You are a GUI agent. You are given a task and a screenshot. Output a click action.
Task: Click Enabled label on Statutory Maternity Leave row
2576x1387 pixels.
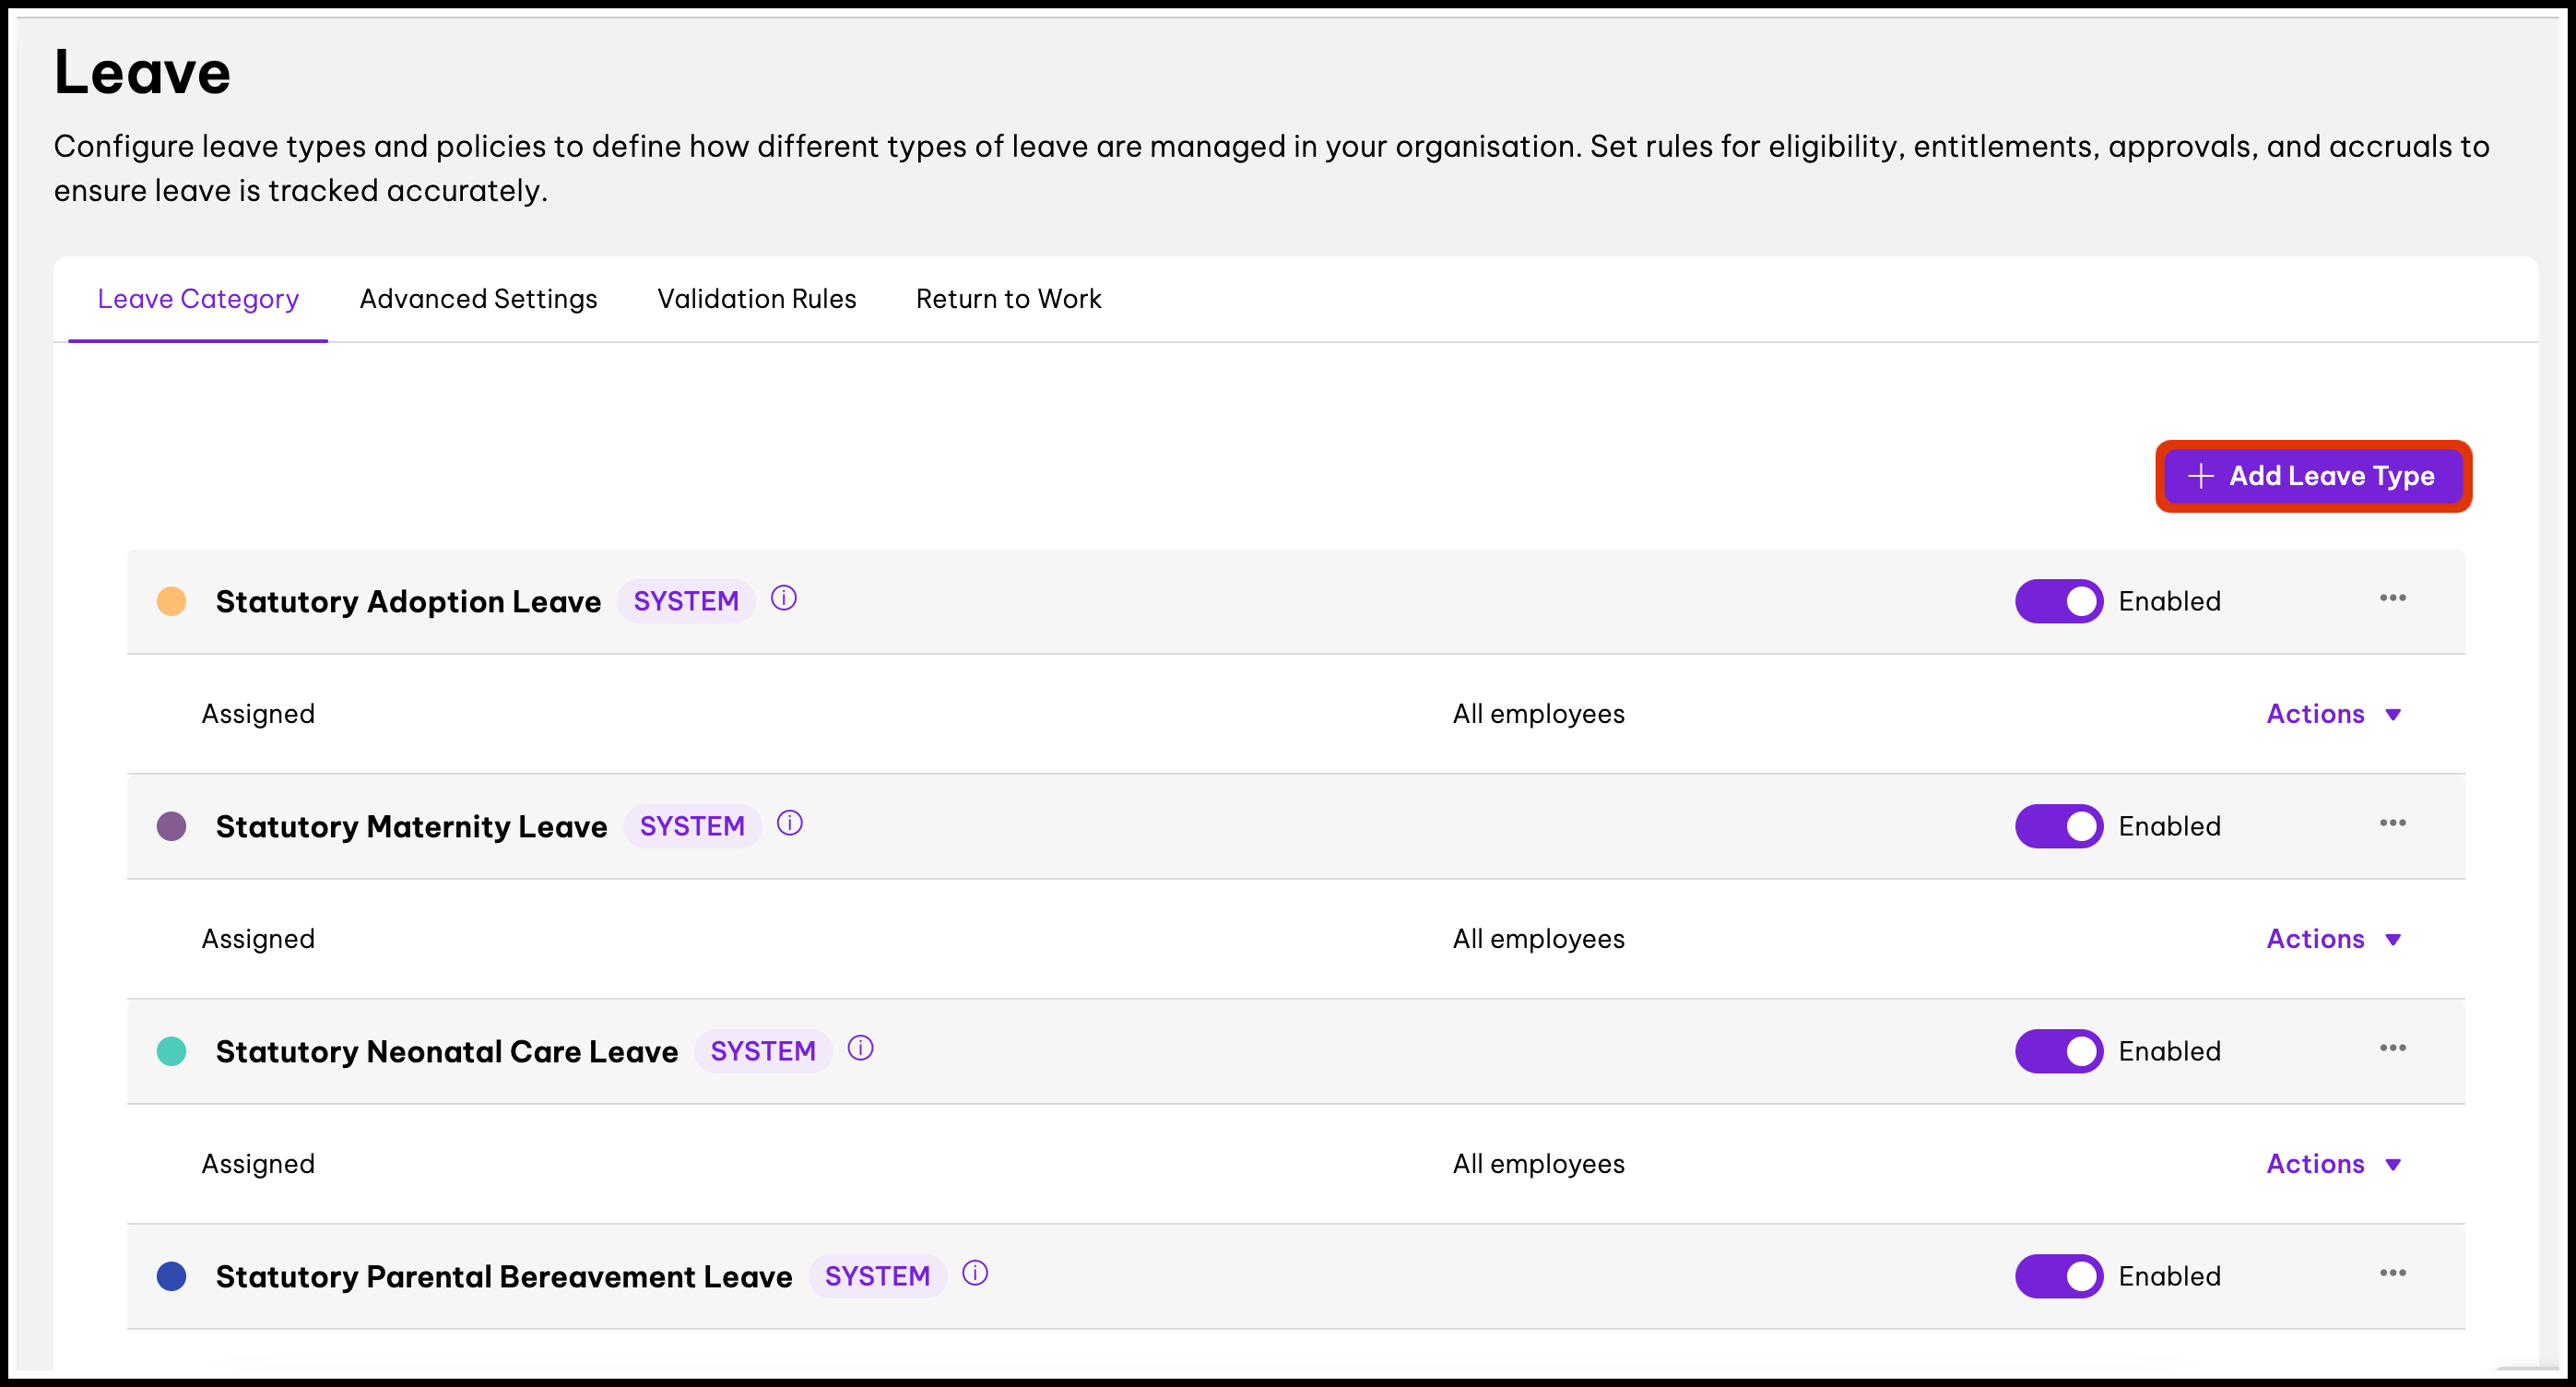click(2169, 826)
